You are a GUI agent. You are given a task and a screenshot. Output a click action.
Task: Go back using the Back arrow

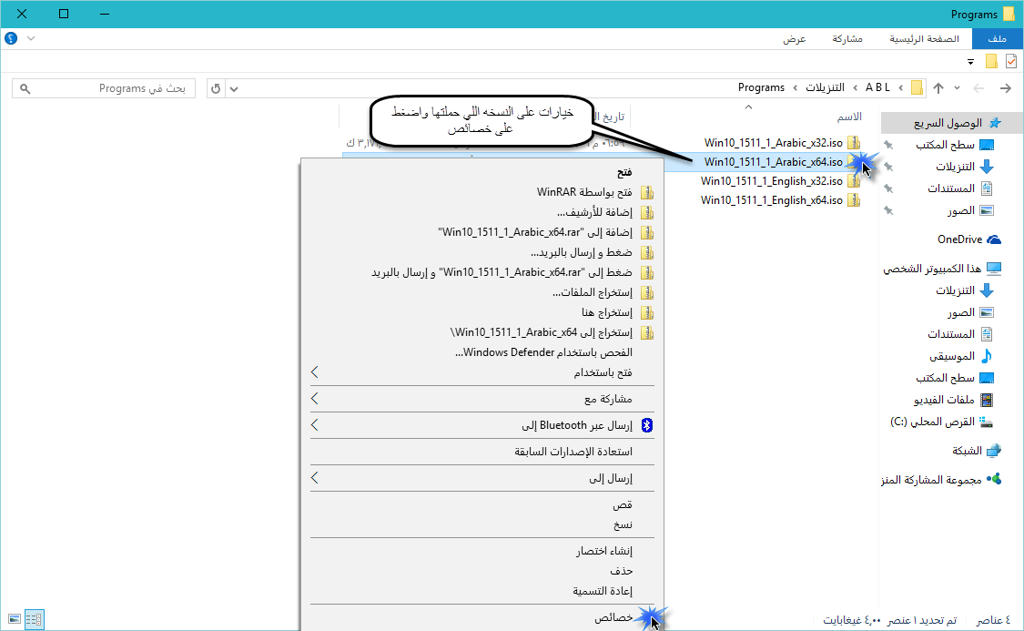point(1006,88)
